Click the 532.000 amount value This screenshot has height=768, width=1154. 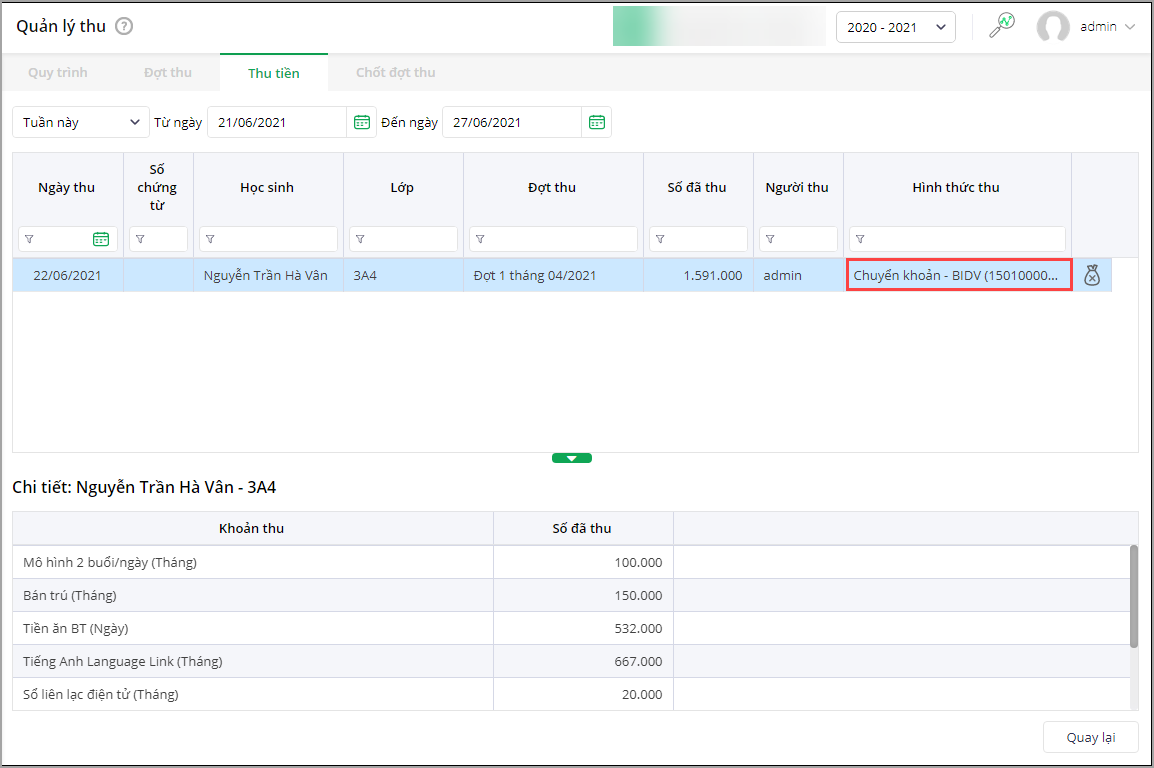pyautogui.click(x=638, y=628)
